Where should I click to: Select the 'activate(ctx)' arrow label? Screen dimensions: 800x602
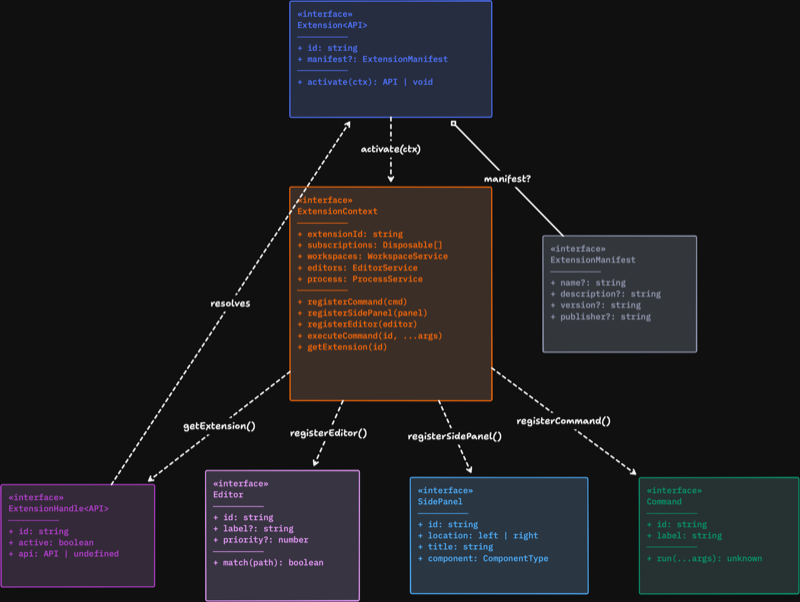click(x=390, y=149)
